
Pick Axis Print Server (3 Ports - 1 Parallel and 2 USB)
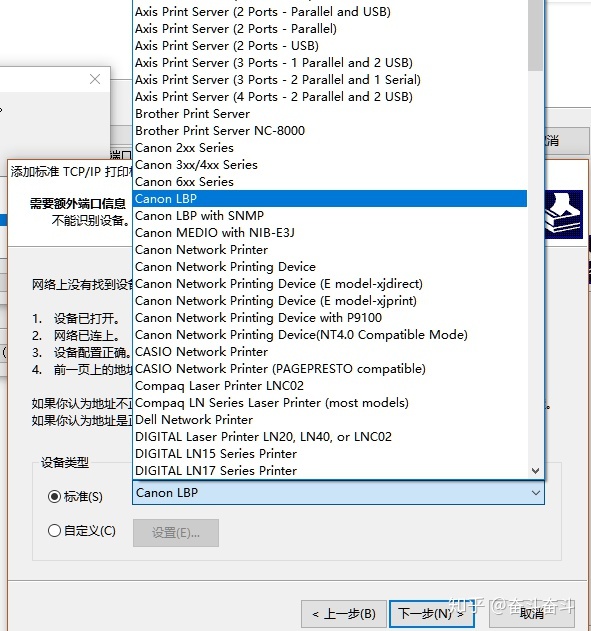[x=330, y=63]
